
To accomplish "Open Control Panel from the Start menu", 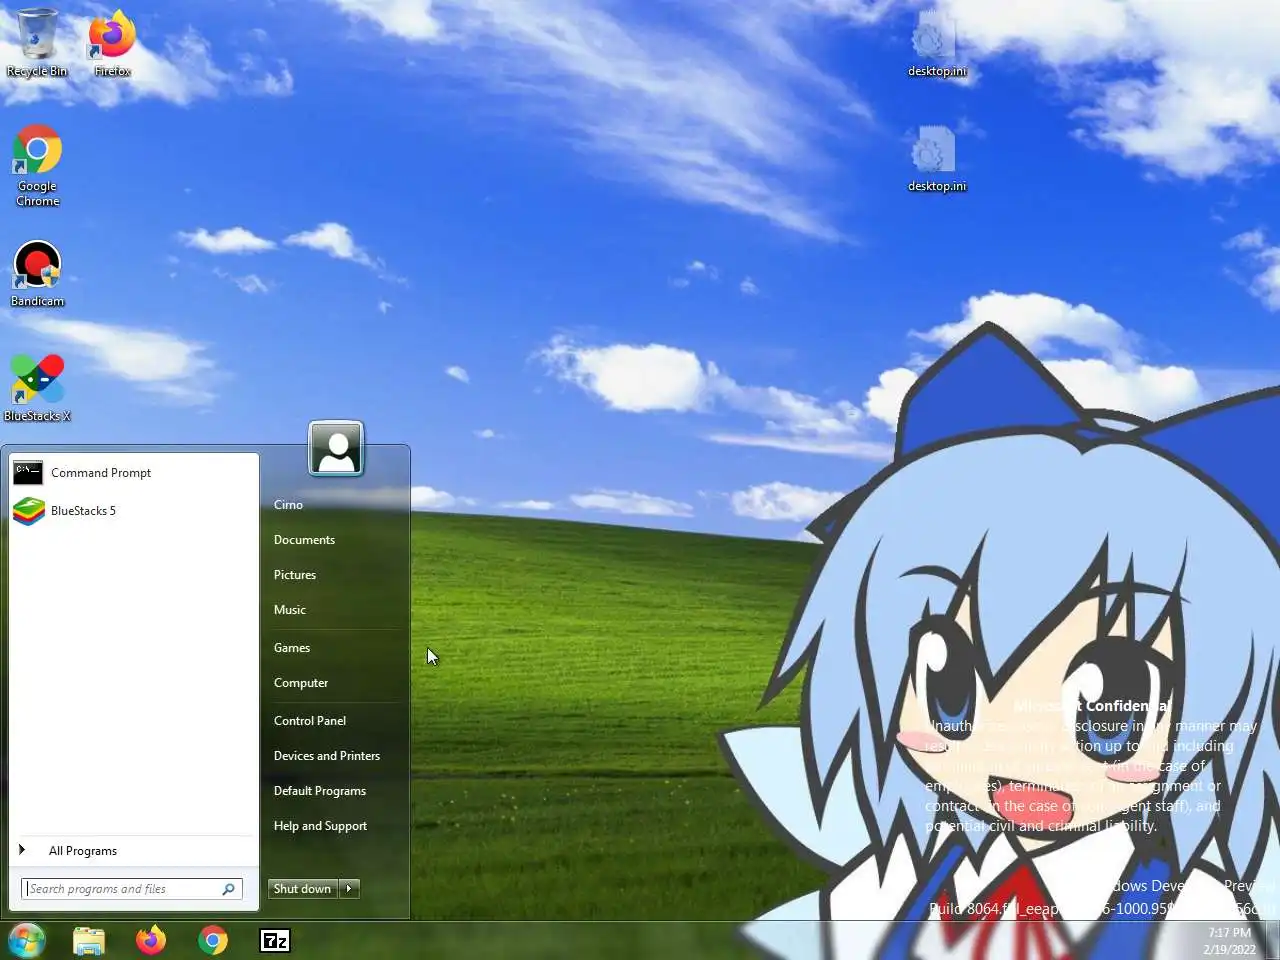I will (x=310, y=721).
